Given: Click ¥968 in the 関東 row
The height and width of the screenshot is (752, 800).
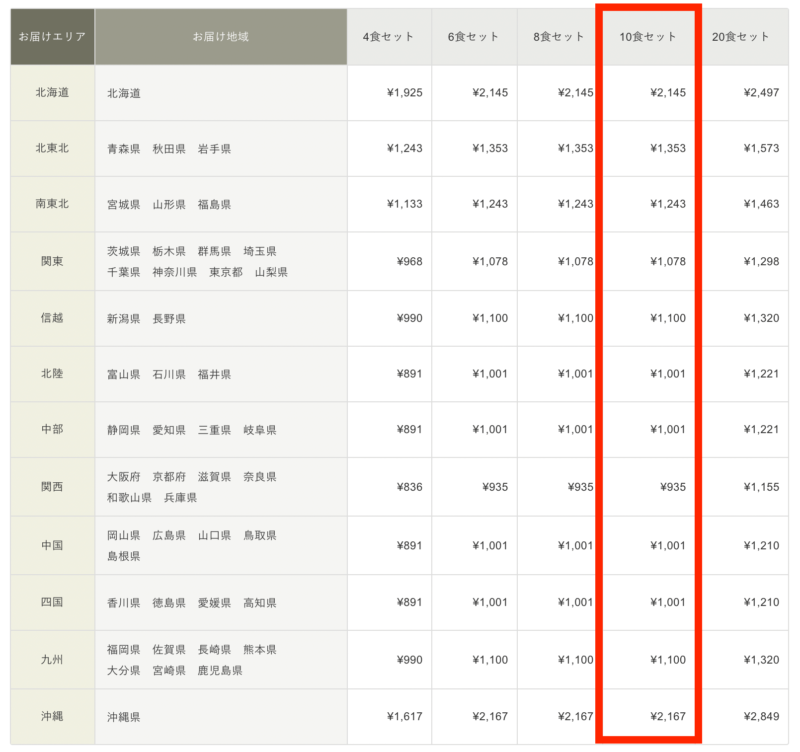Looking at the screenshot, I should coord(410,261).
